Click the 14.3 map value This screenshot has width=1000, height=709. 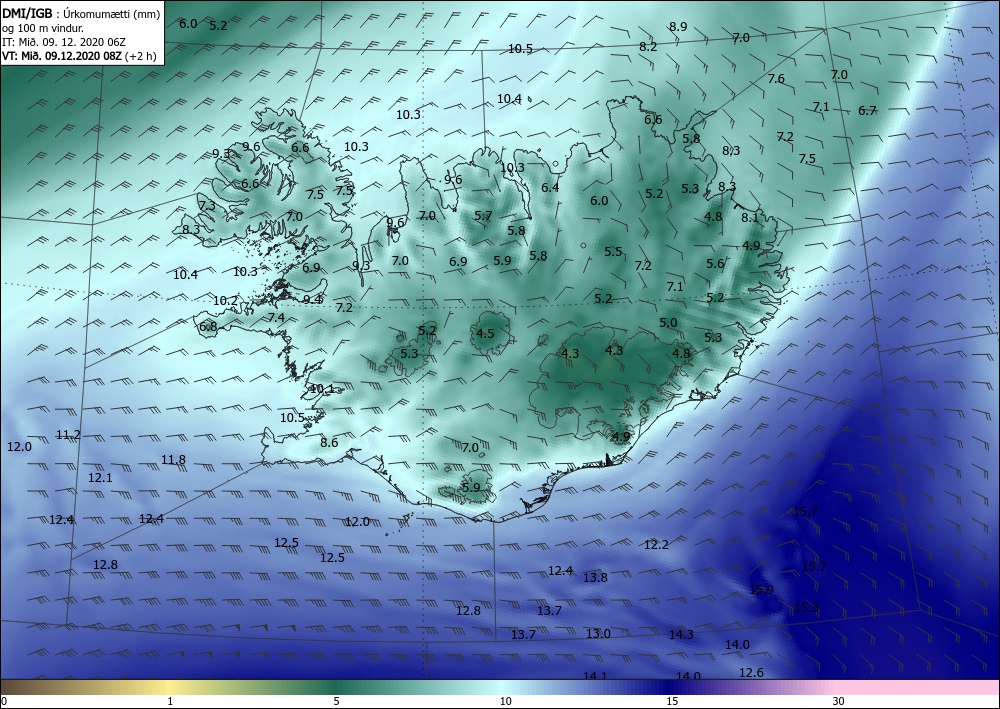[681, 635]
